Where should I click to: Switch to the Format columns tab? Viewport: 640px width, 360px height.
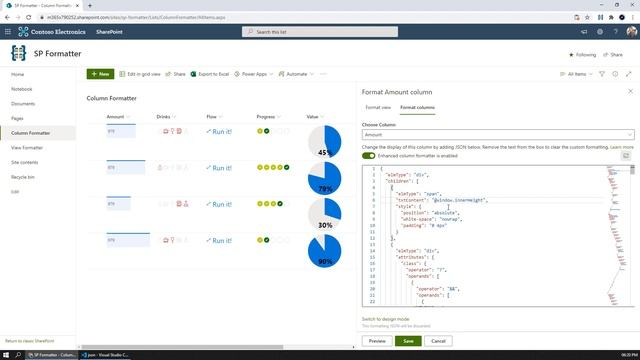(x=417, y=107)
